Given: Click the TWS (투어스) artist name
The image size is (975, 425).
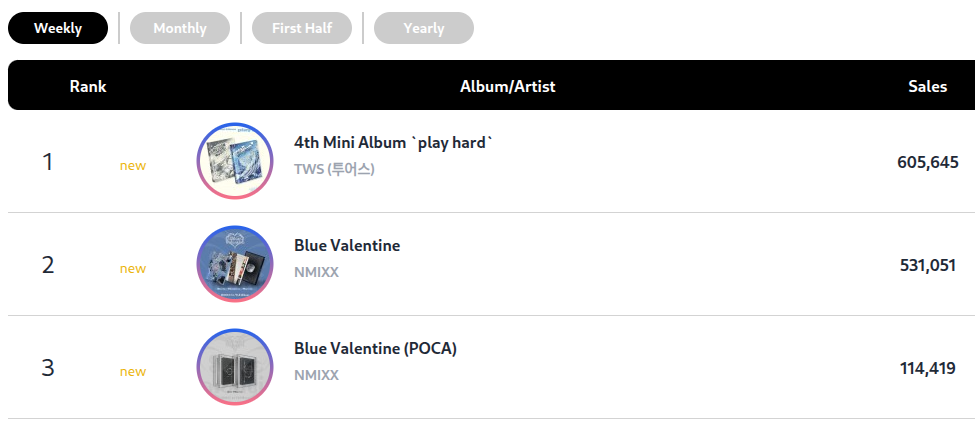Looking at the screenshot, I should pyautogui.click(x=334, y=169).
